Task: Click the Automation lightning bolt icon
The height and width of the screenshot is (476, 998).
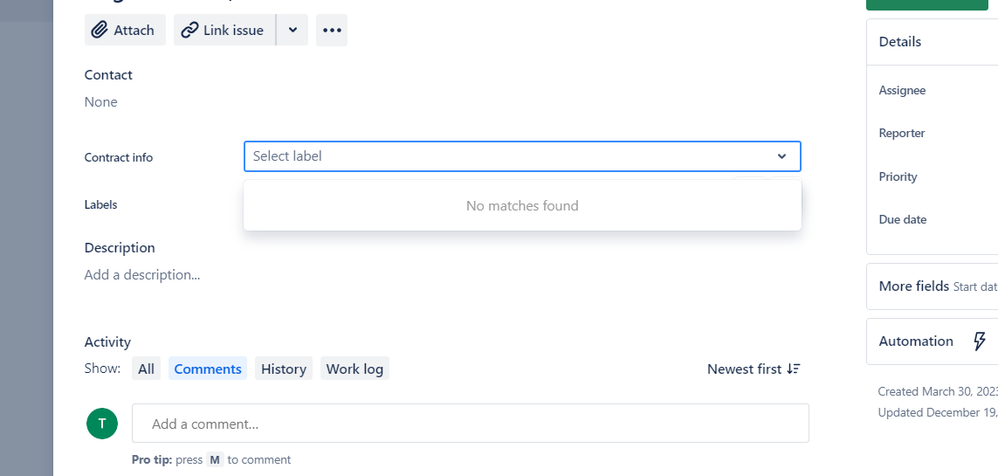Action: tap(980, 341)
